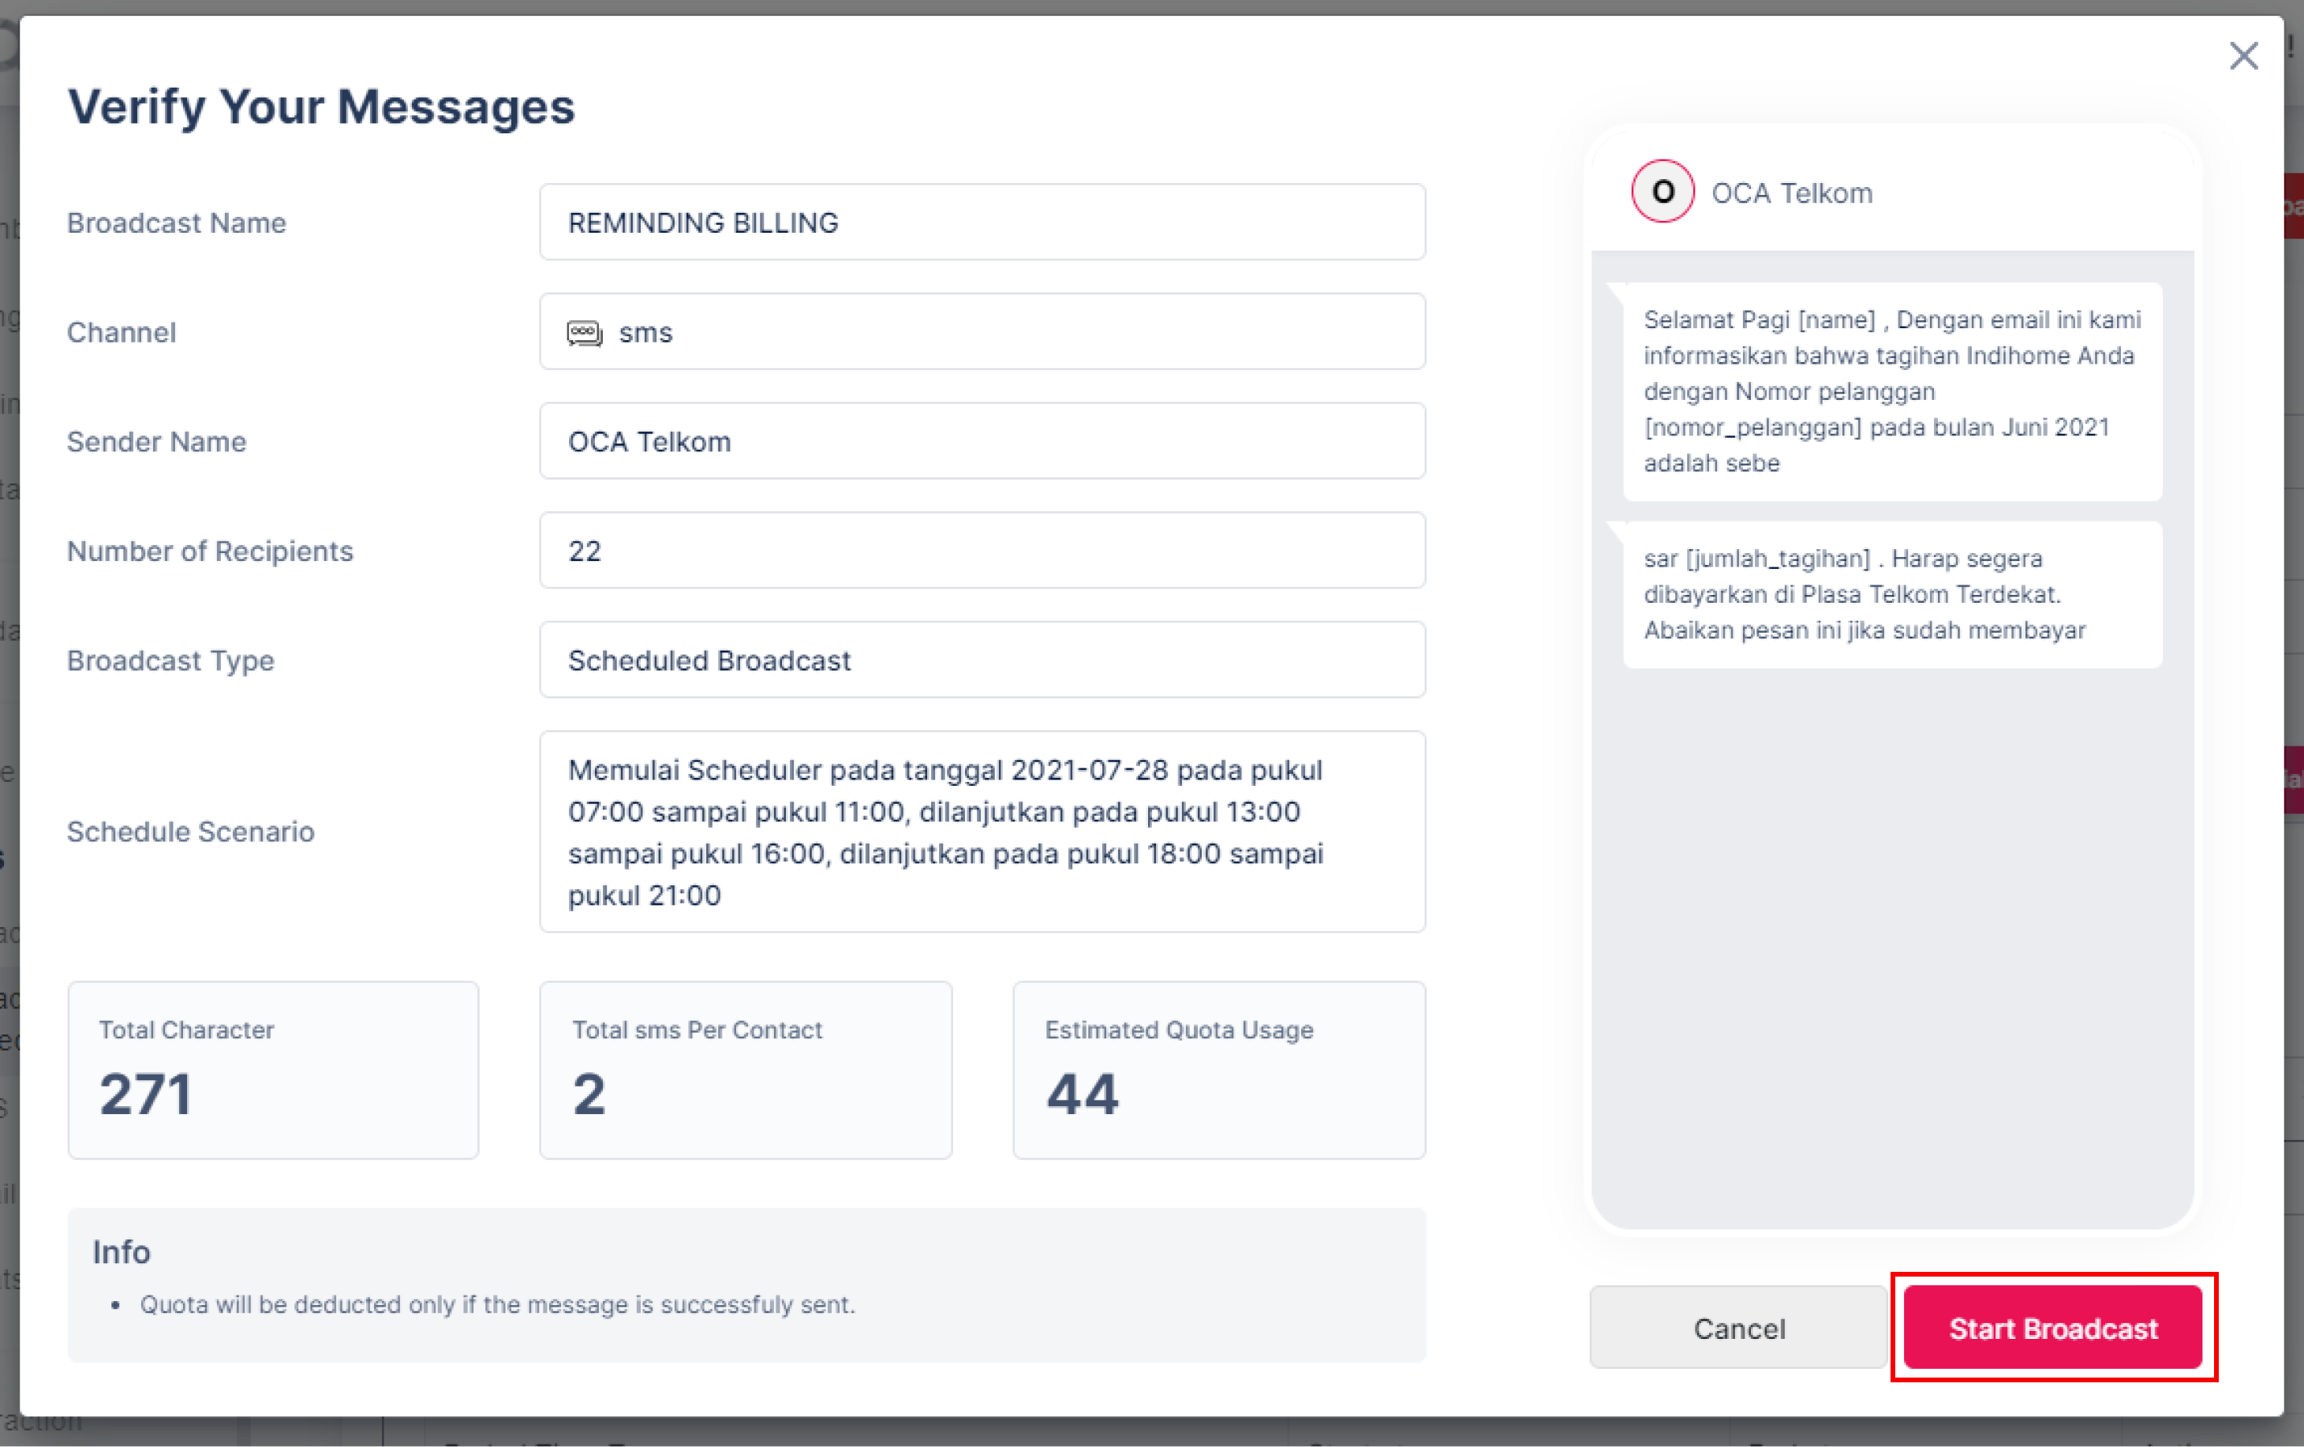Click the OCA Telkom preview header name
Viewport: 2304px width, 1447px height.
click(x=1791, y=193)
